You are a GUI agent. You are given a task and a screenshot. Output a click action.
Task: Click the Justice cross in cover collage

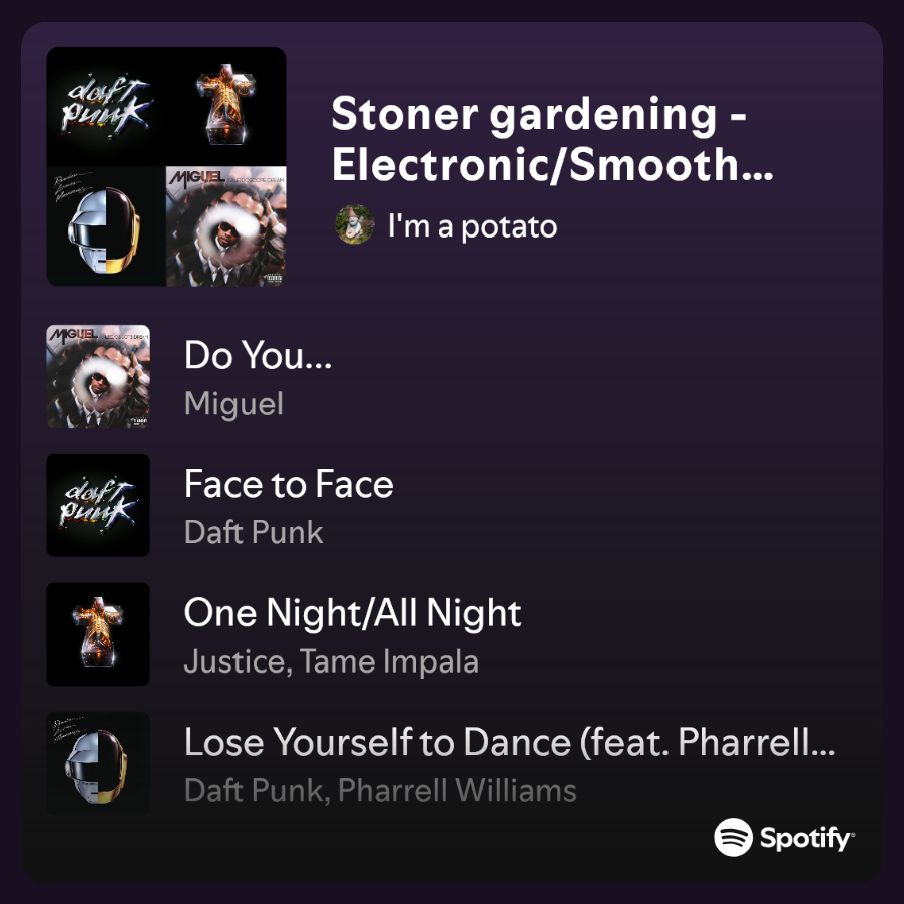[x=226, y=107]
